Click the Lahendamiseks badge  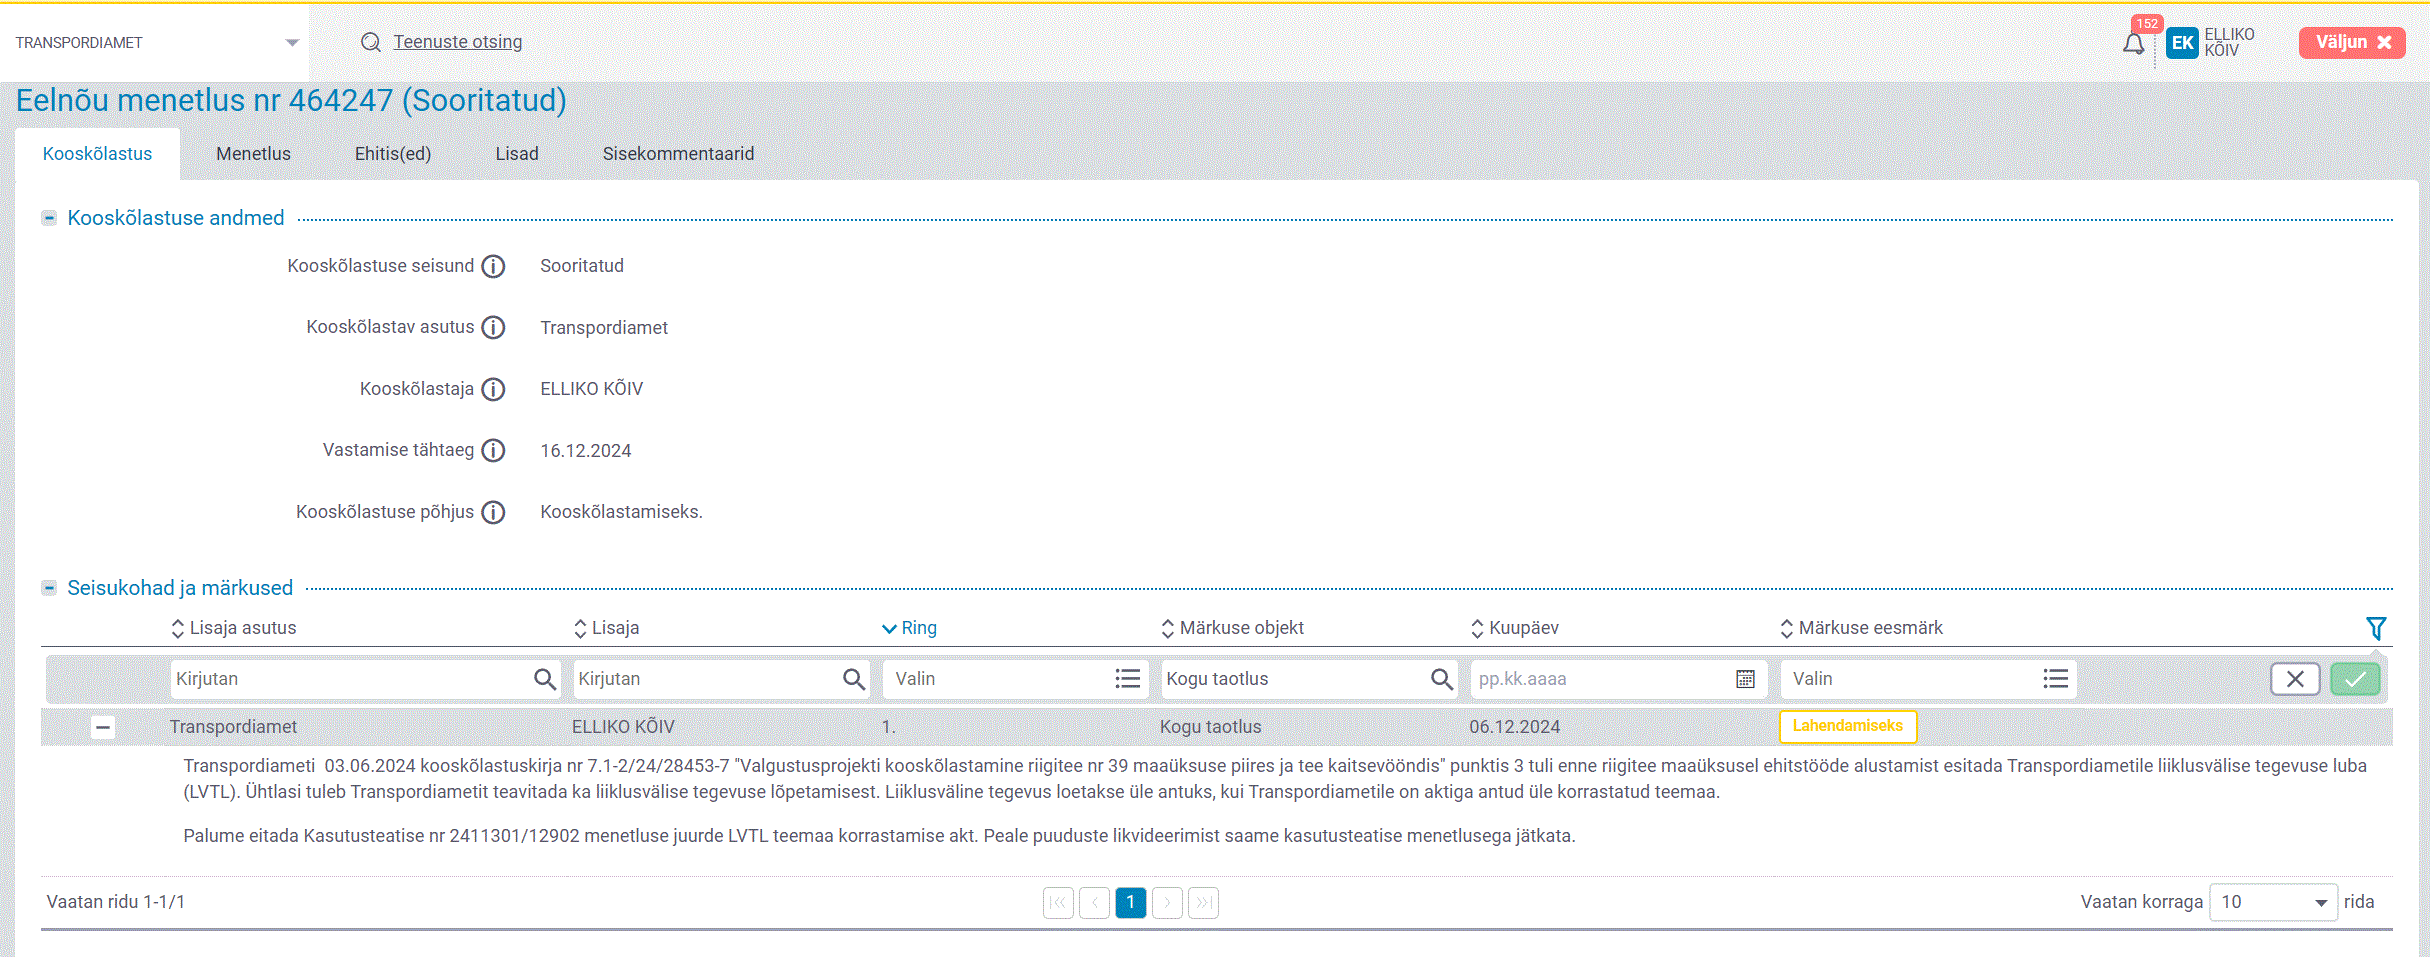(x=1847, y=726)
